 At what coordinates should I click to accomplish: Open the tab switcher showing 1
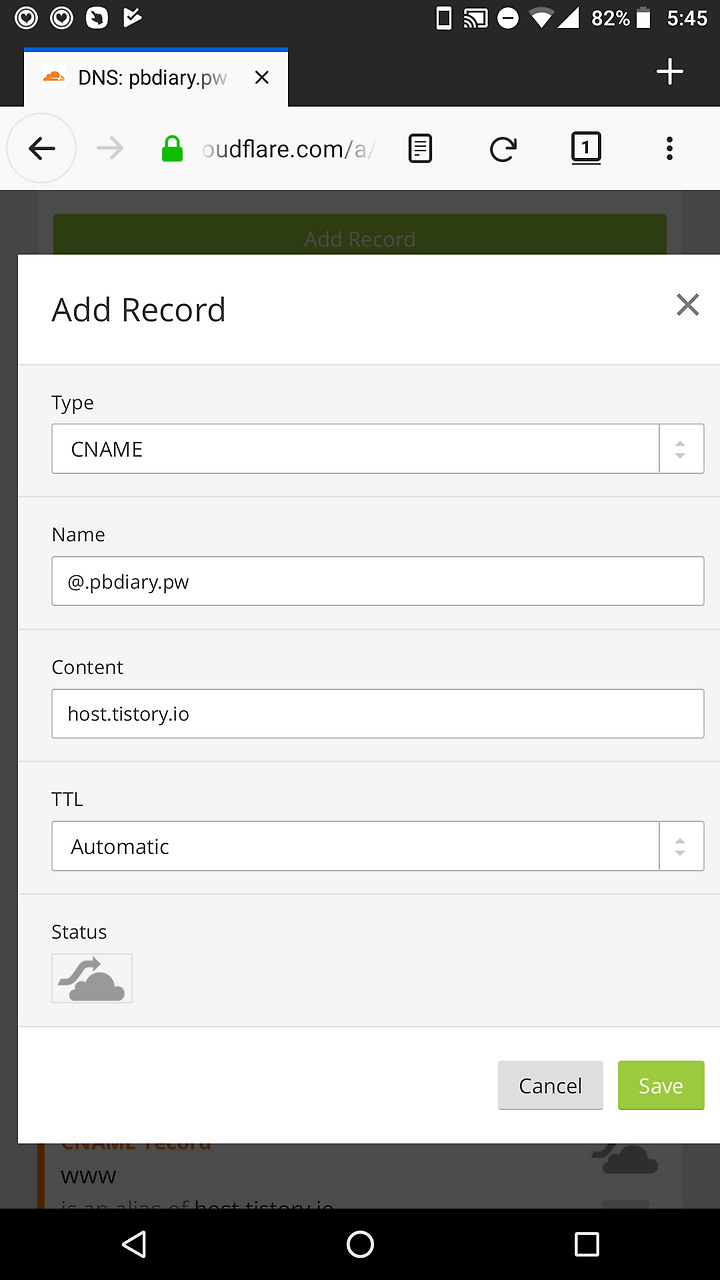586,149
